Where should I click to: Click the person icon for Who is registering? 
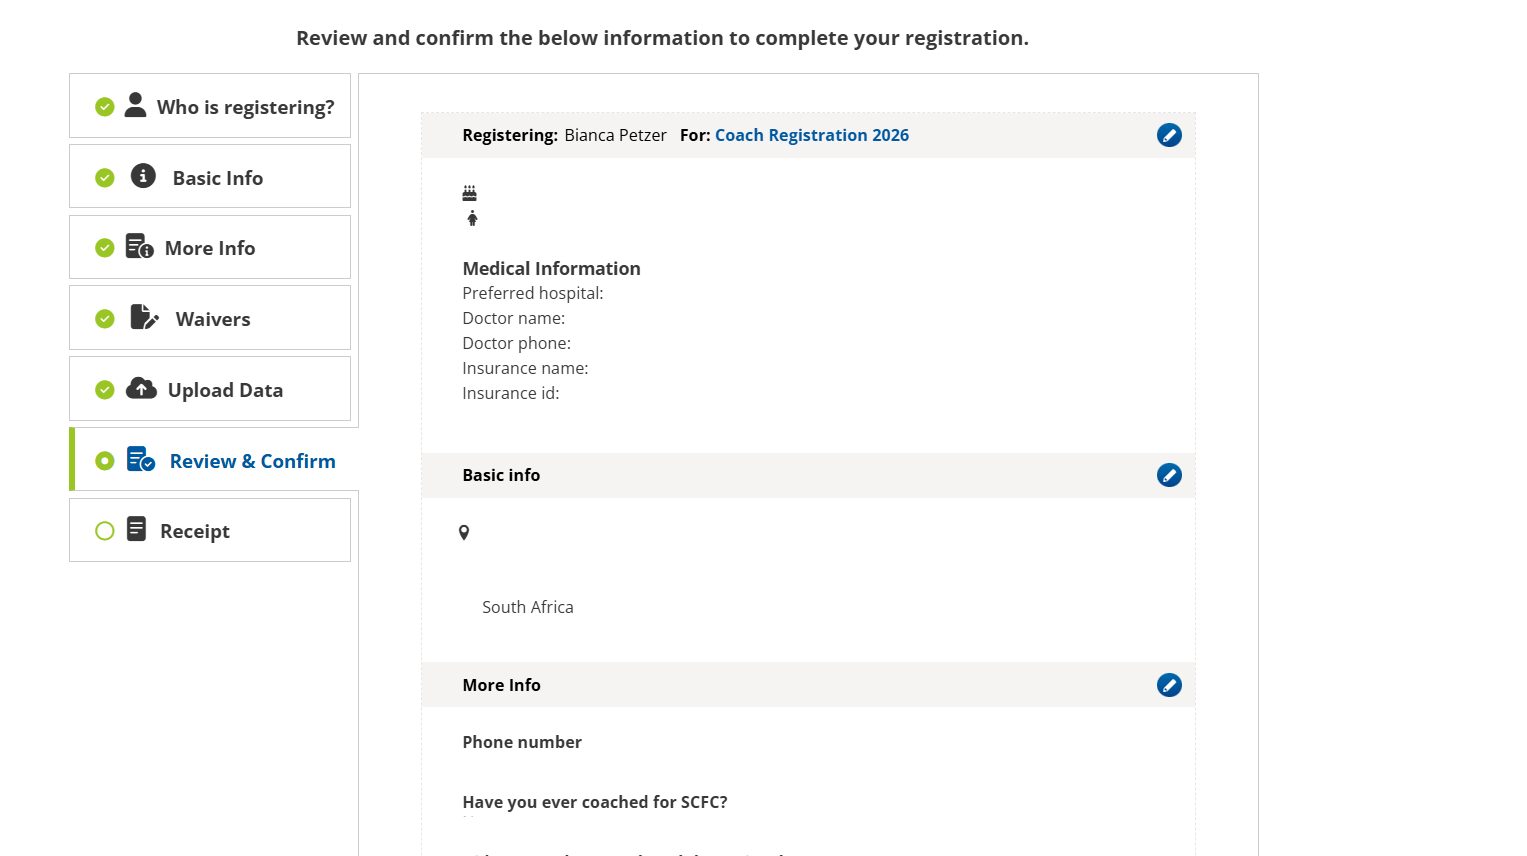pyautogui.click(x=135, y=105)
